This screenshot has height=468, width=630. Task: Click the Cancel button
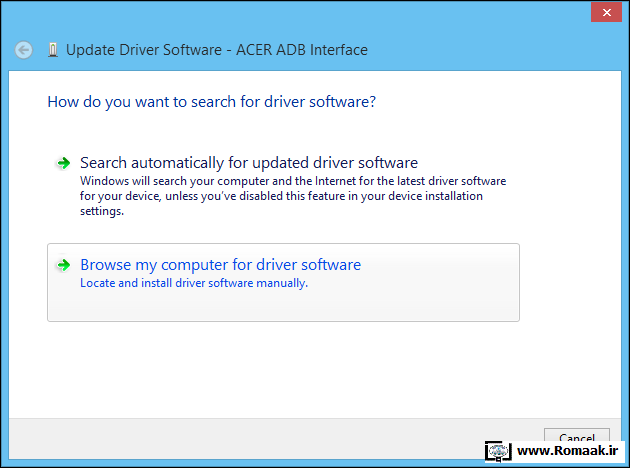point(577,437)
